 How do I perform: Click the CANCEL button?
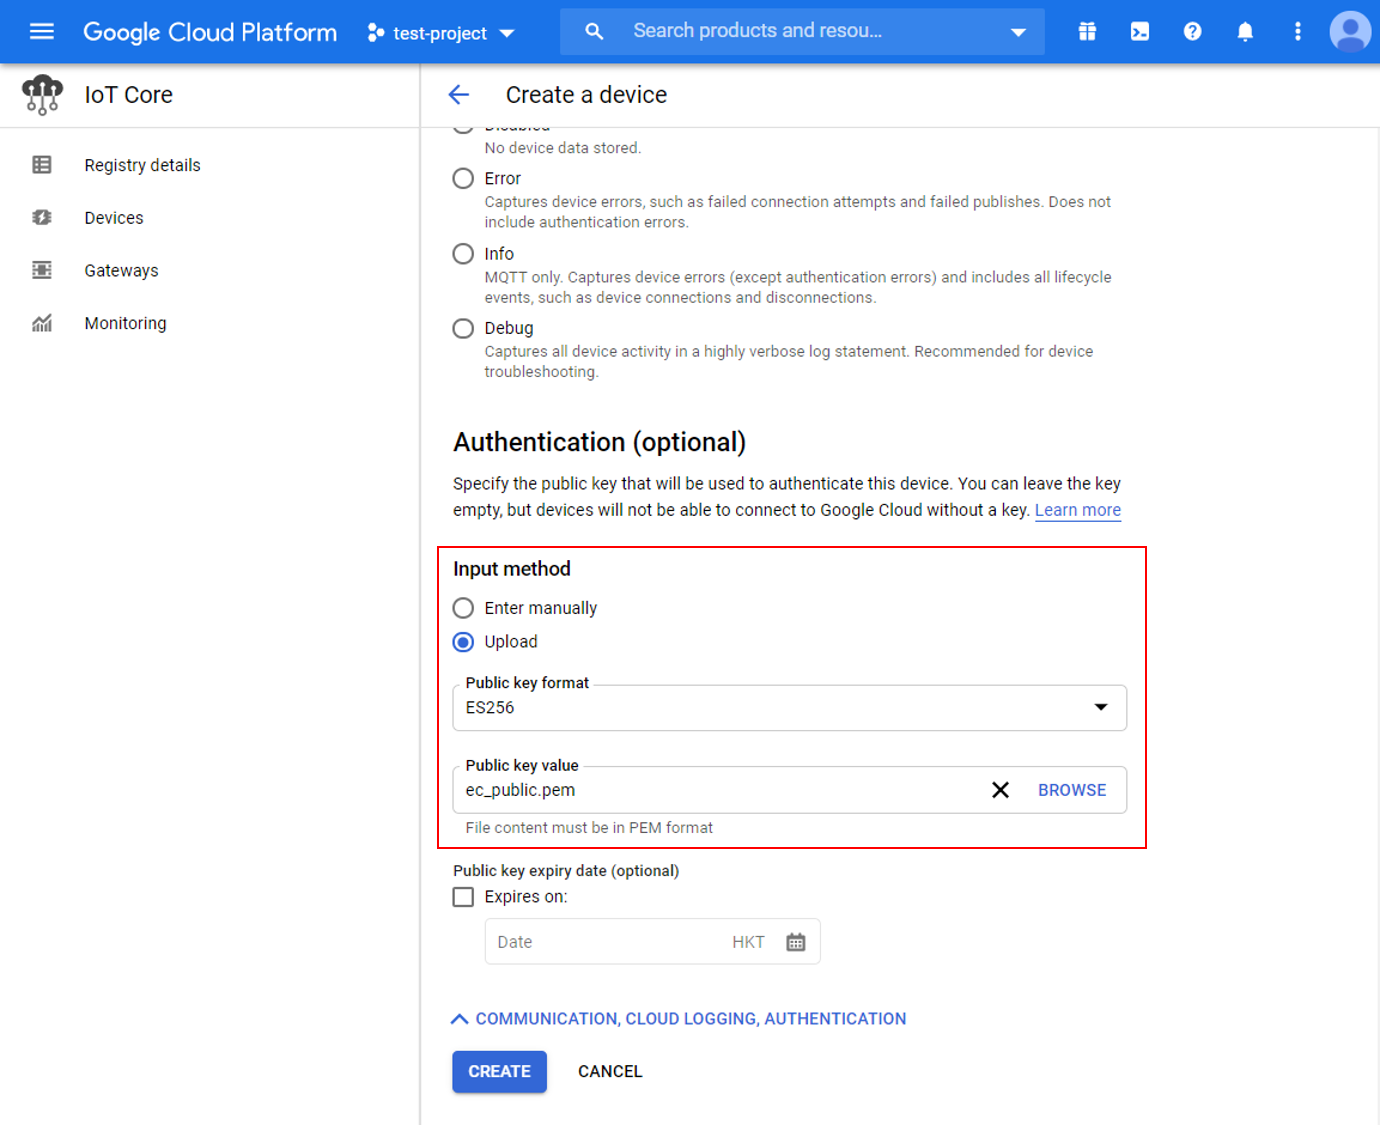pyautogui.click(x=610, y=1072)
